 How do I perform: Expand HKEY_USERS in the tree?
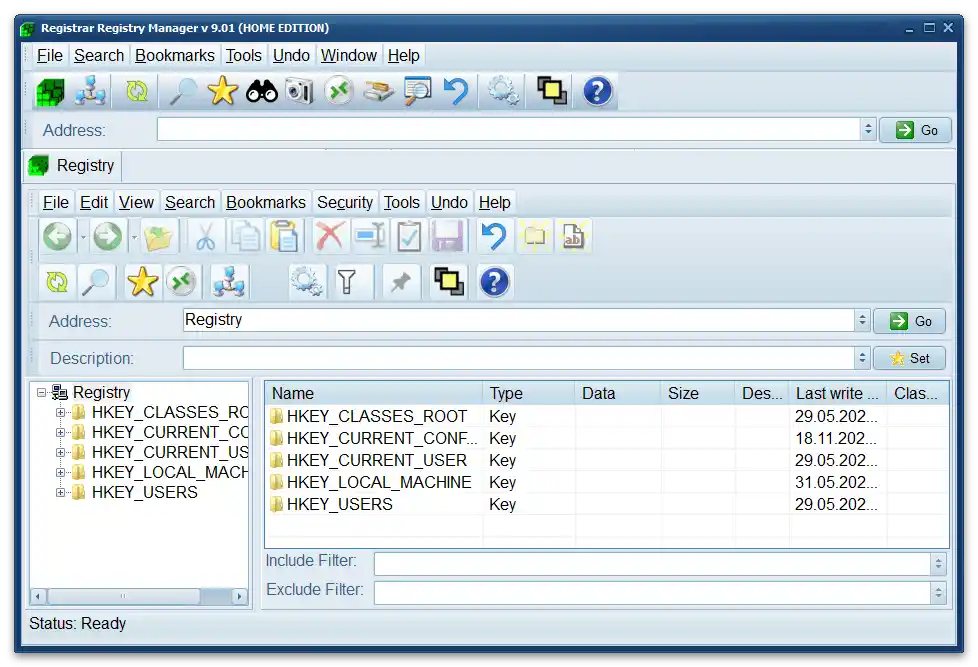pos(60,492)
